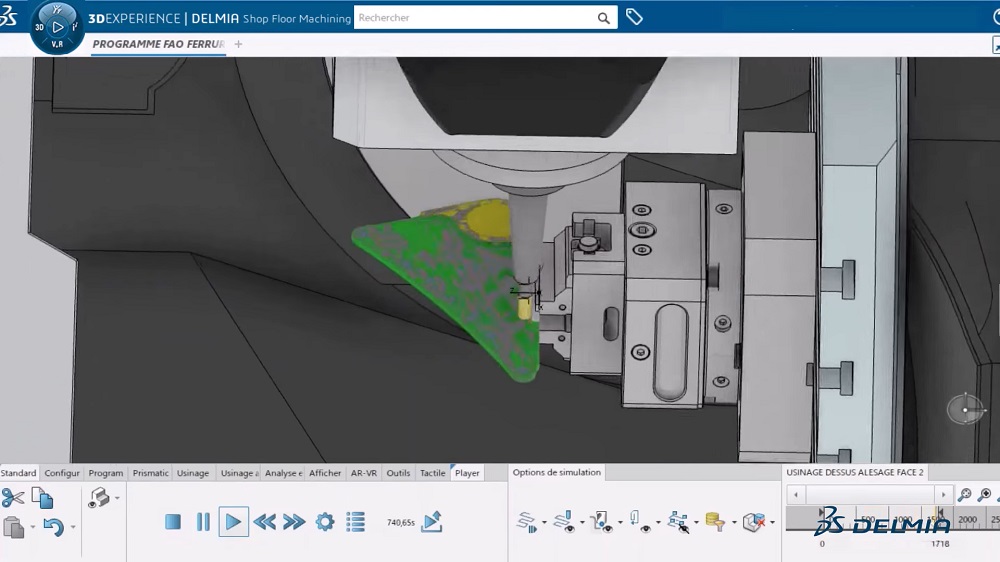
Task: Click timeline ruler at 2000 mark
Action: coord(967,520)
